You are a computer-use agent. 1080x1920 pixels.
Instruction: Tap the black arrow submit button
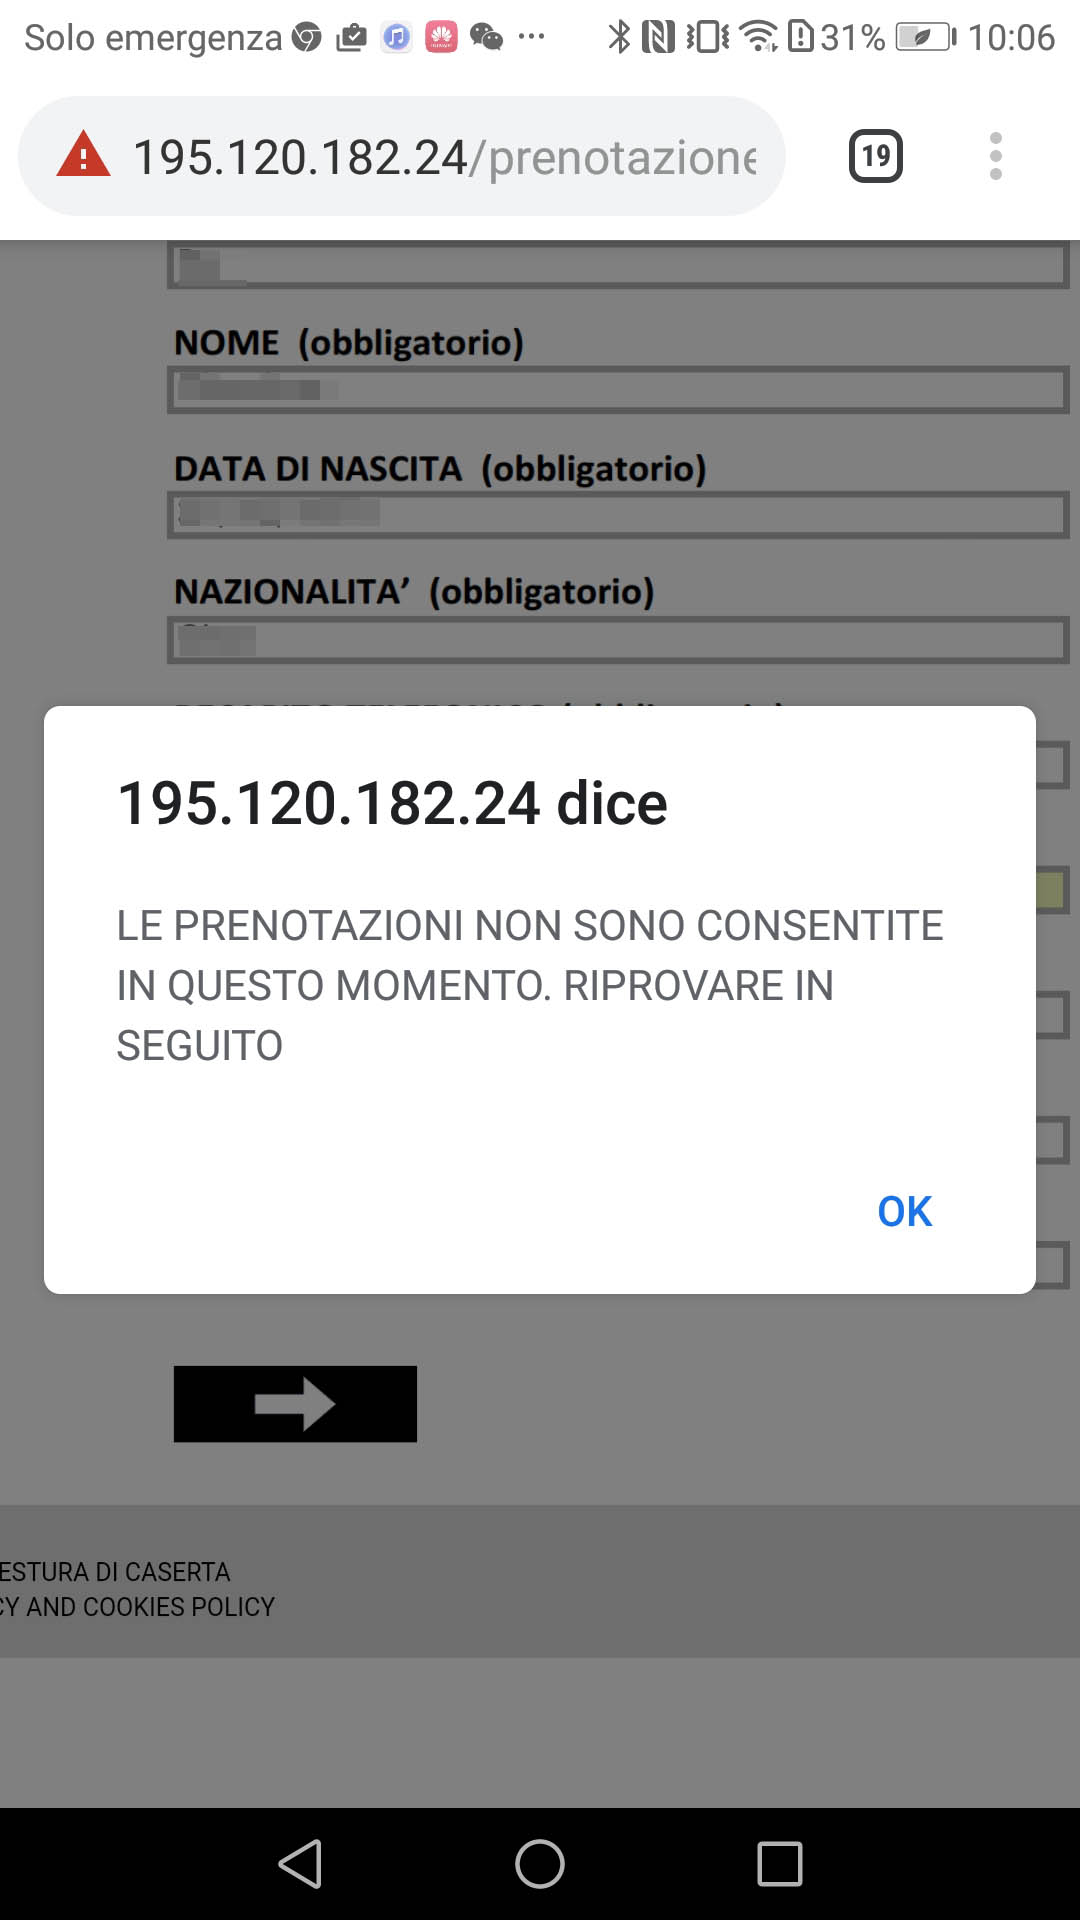294,1404
